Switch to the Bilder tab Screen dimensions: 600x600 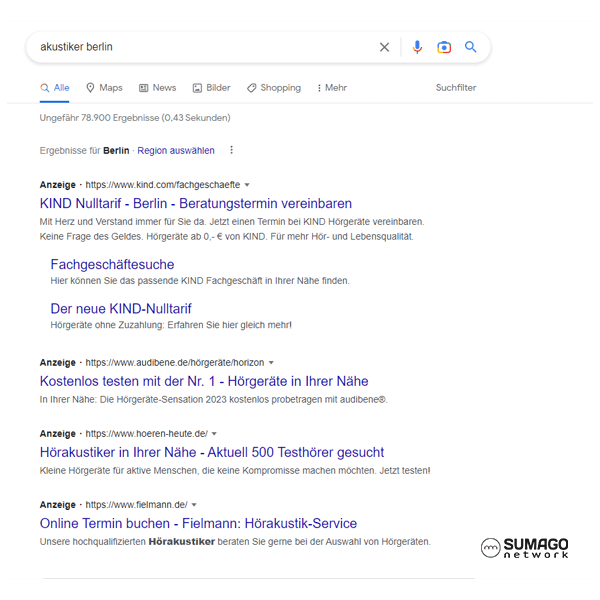coord(211,88)
